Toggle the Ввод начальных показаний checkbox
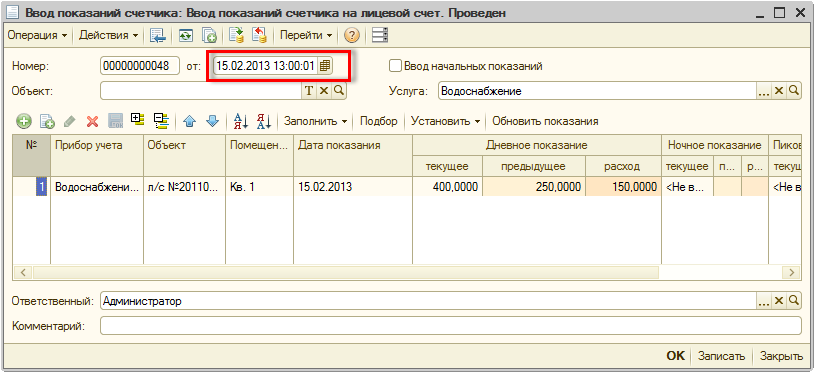Image resolution: width=814 pixels, height=372 pixels. tap(396, 66)
